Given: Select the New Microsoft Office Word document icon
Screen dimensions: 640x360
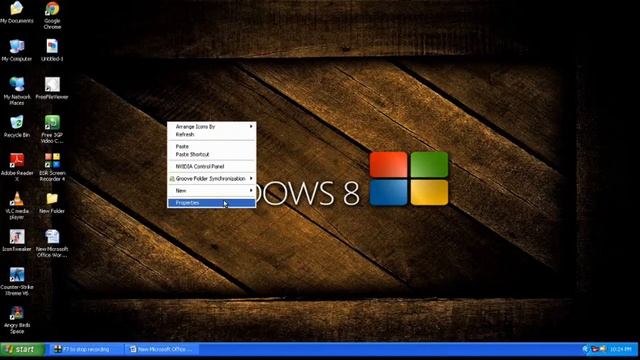Looking at the screenshot, I should click(52, 243).
